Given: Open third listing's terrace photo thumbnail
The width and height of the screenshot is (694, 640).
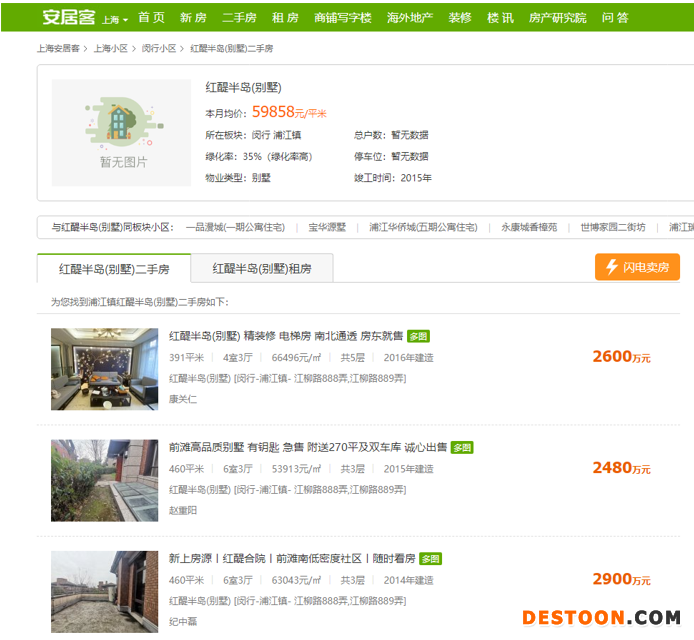Looking at the screenshot, I should (x=104, y=591).
